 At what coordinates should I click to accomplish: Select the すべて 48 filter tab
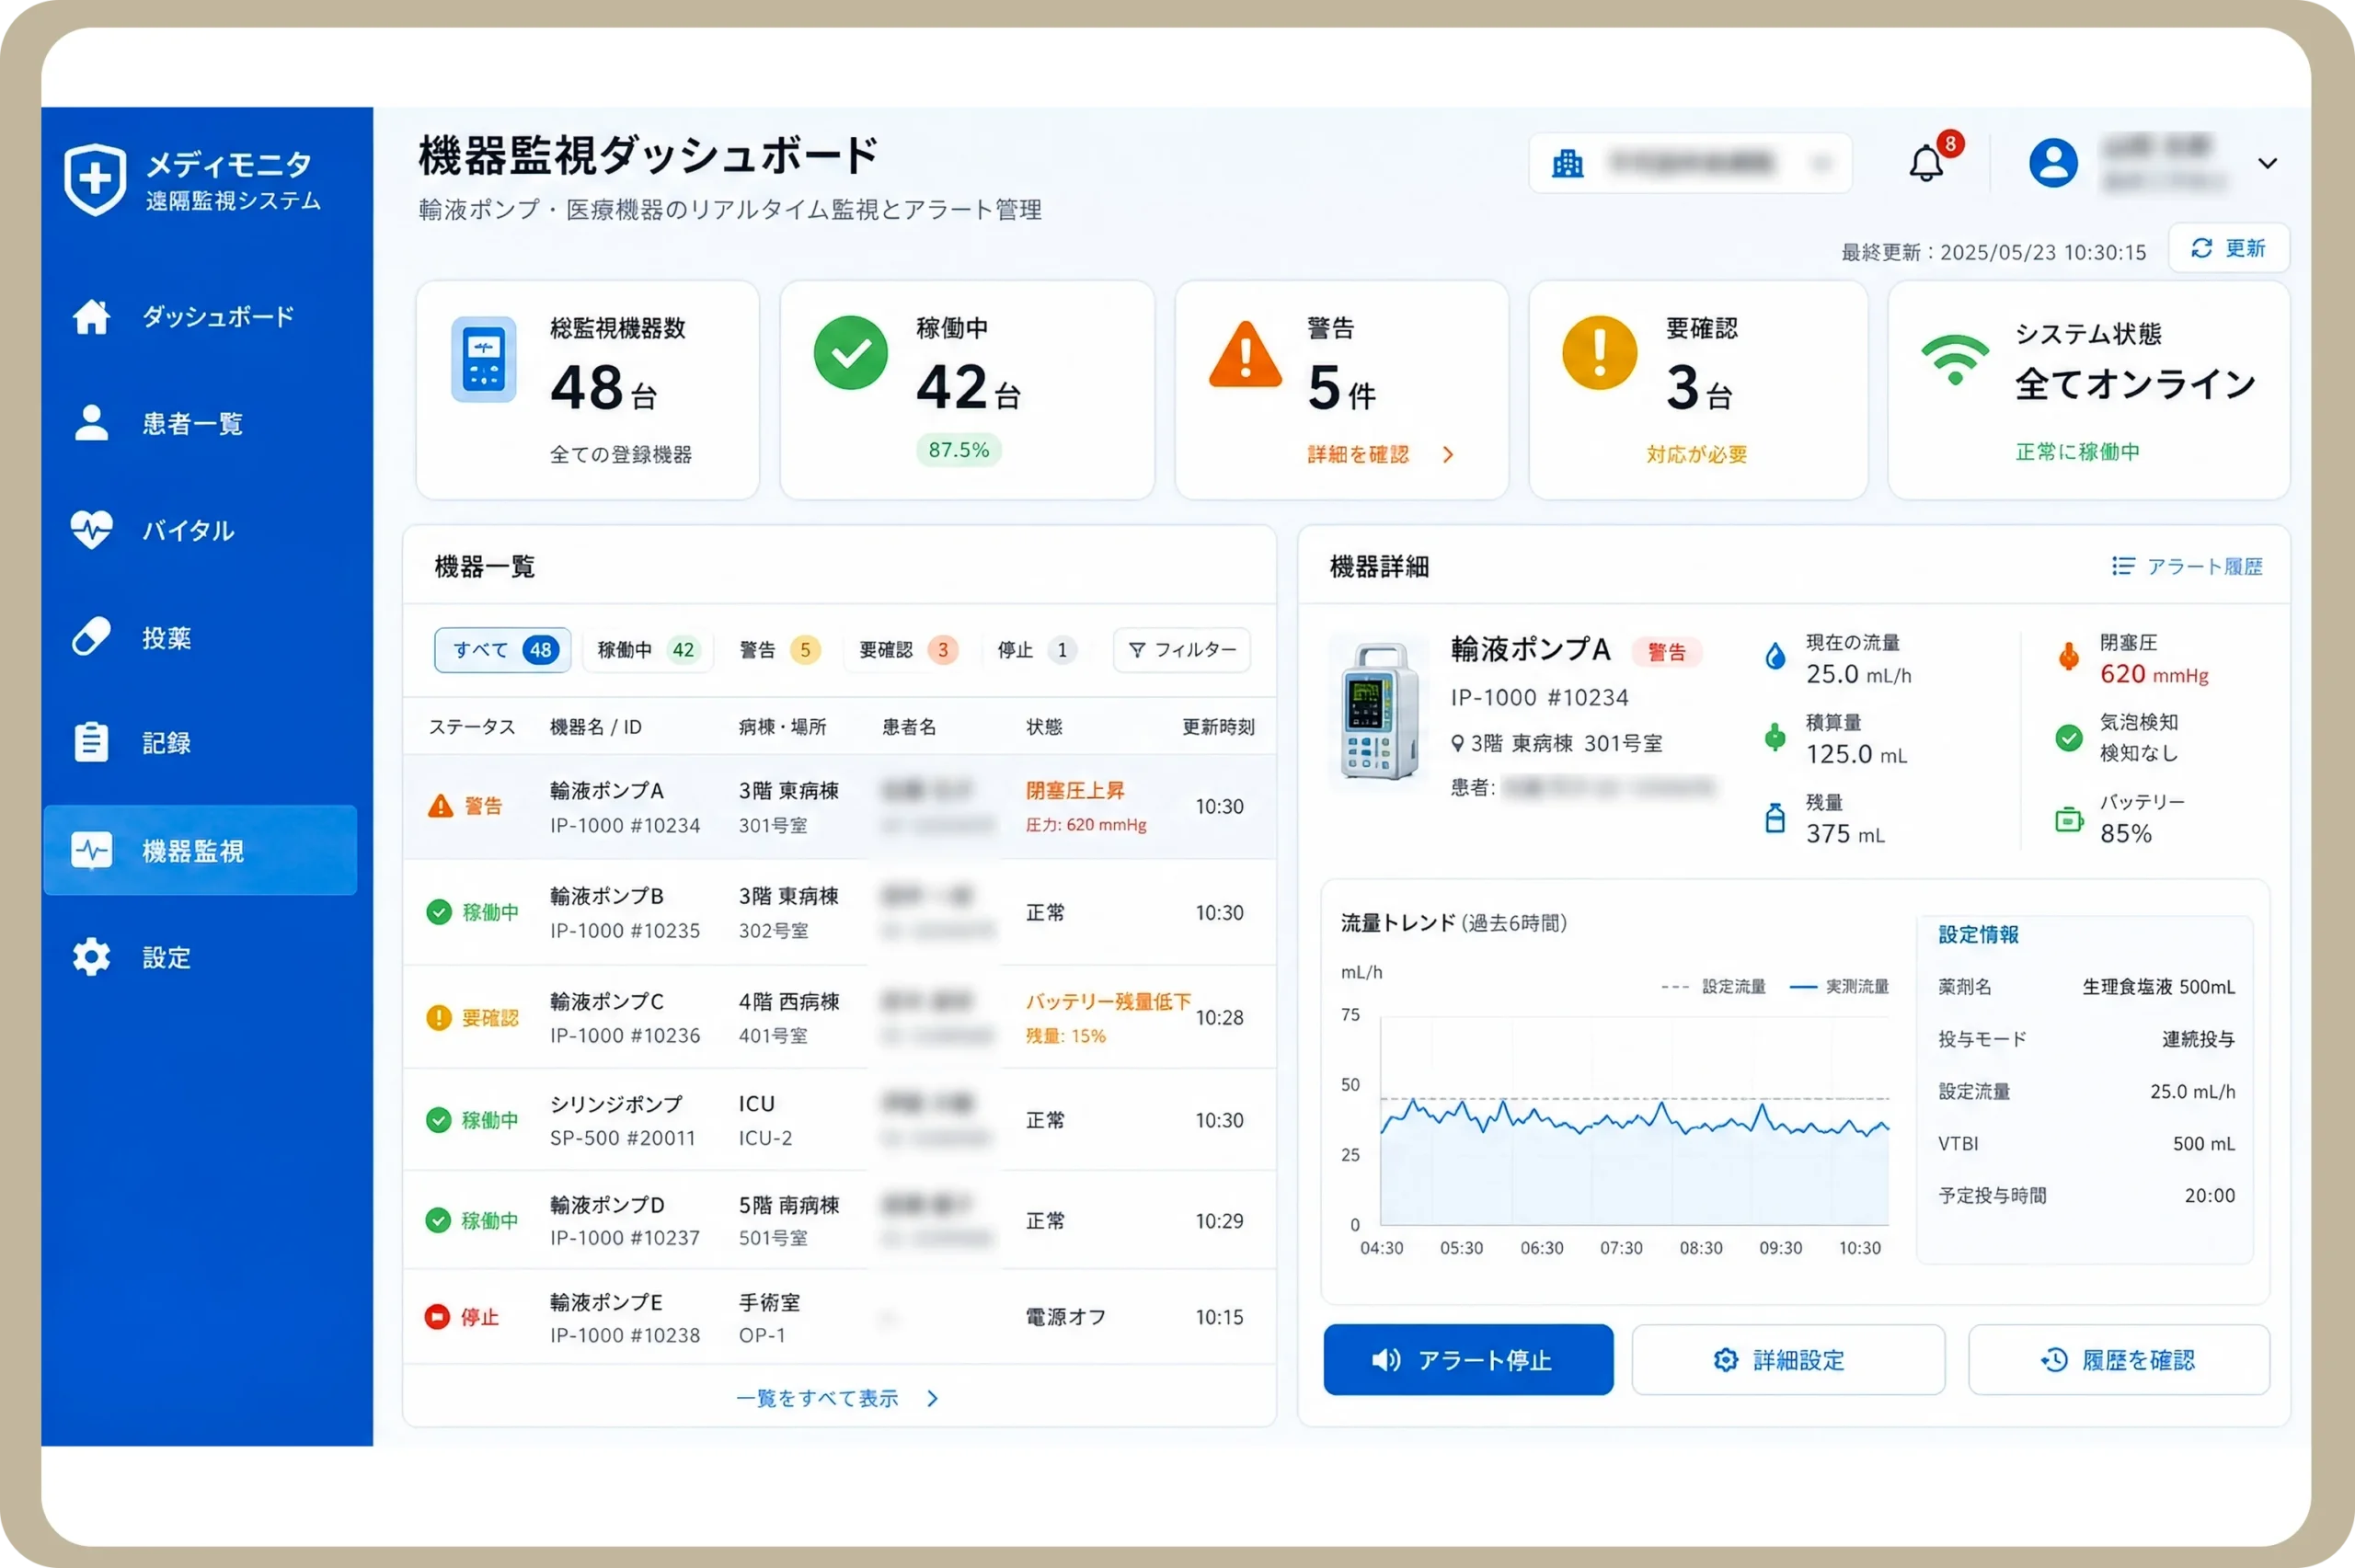click(x=503, y=650)
